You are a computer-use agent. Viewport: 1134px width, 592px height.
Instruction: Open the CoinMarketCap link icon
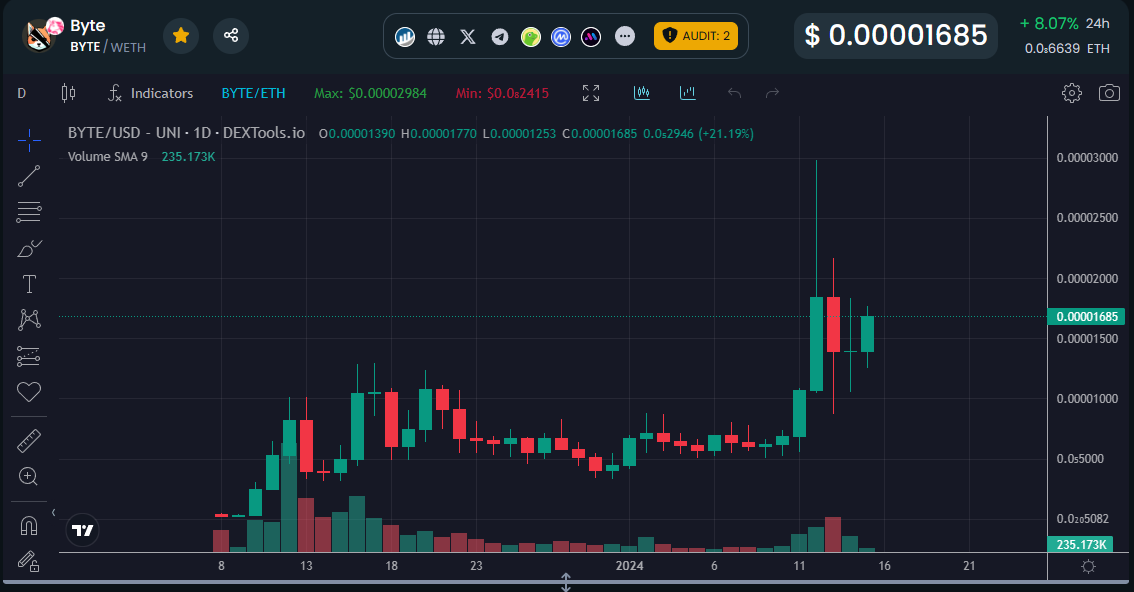tap(561, 36)
